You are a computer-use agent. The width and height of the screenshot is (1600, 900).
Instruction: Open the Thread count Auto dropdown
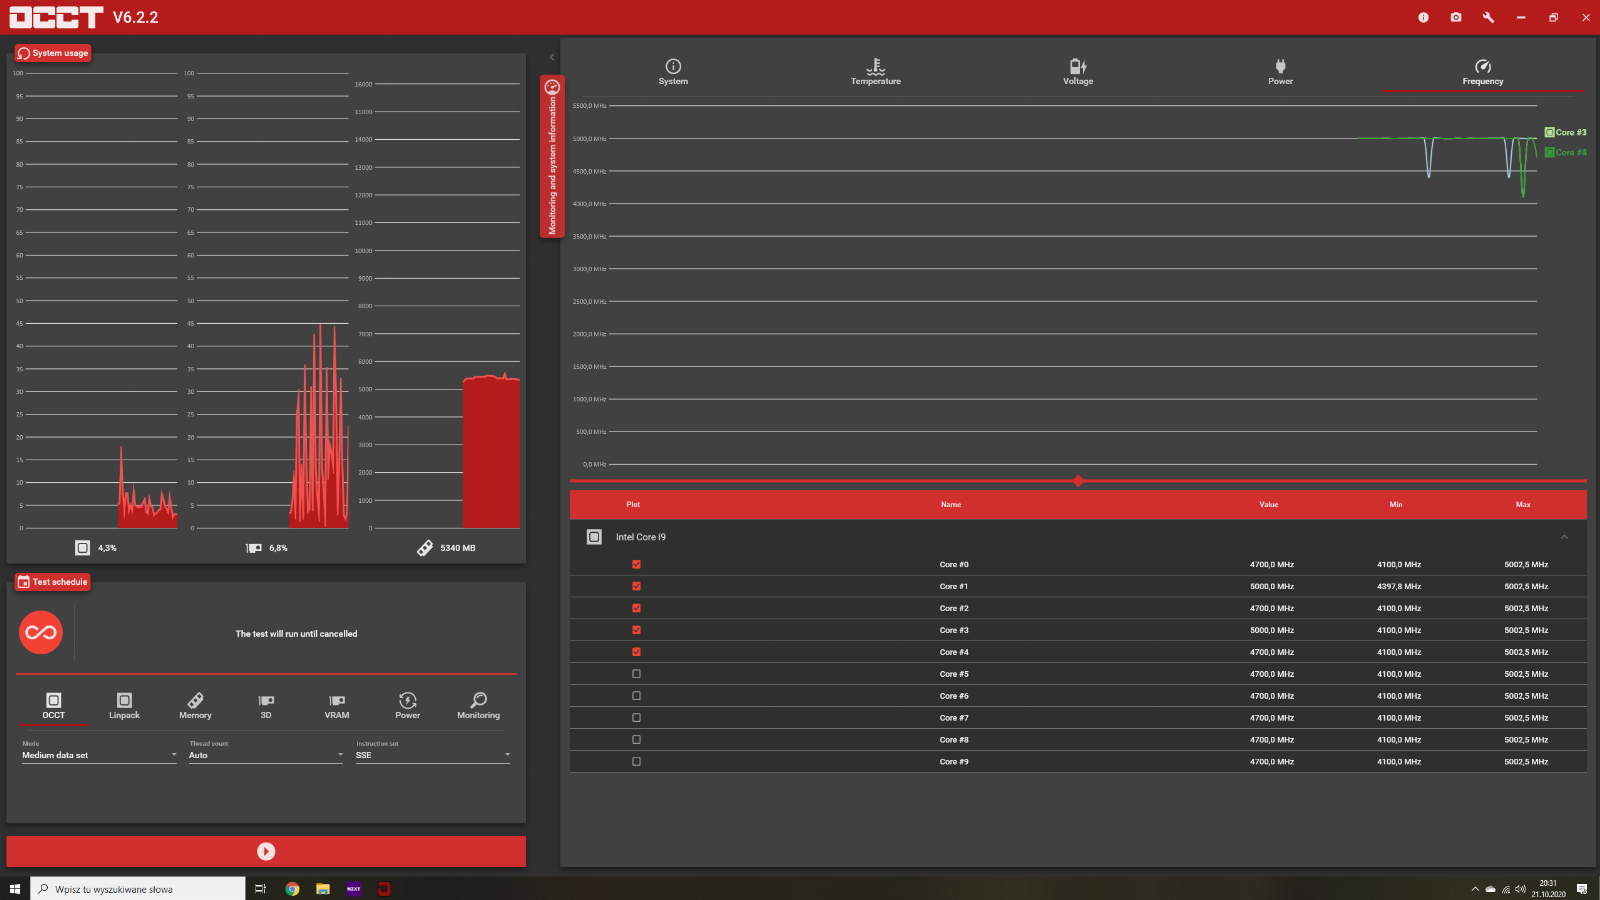tap(266, 755)
